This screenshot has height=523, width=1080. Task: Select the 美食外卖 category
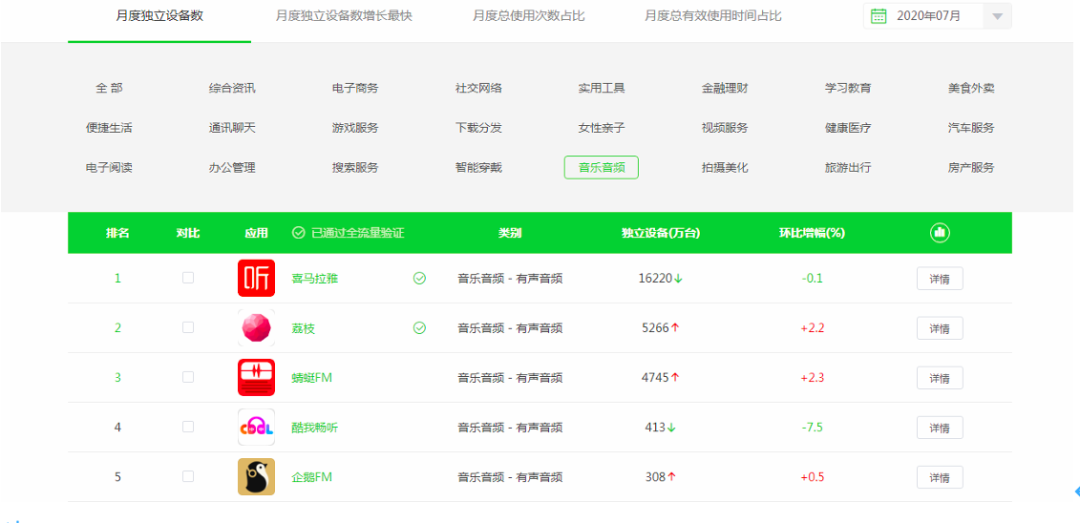(971, 88)
